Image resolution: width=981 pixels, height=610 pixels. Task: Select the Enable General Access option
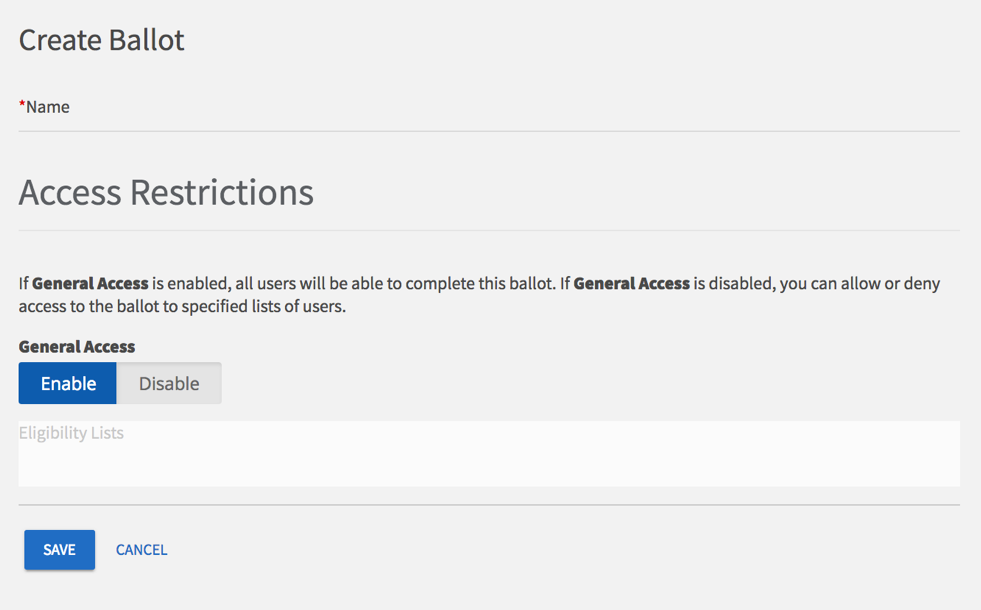pos(68,384)
